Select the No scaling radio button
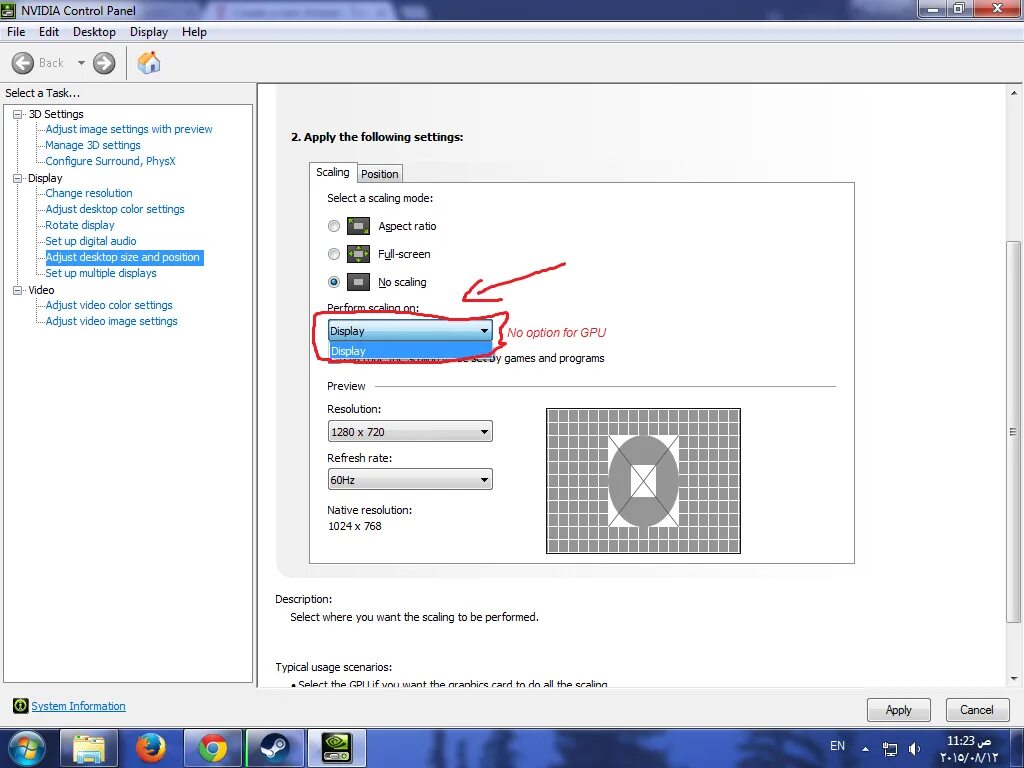Viewport: 1024px width, 768px height. coord(334,282)
